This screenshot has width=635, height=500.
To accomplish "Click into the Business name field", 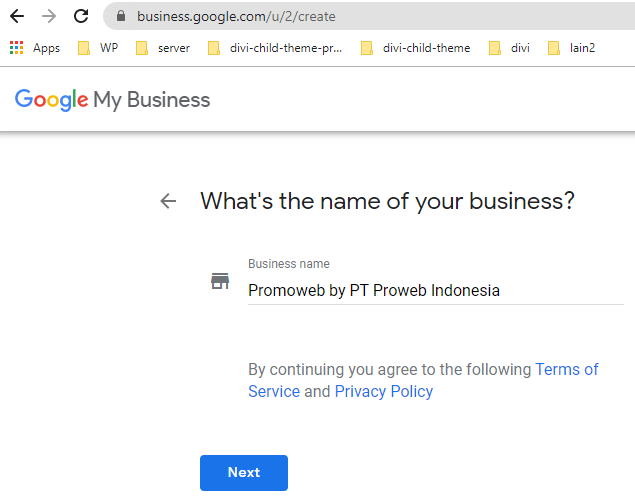I will click(x=436, y=291).
